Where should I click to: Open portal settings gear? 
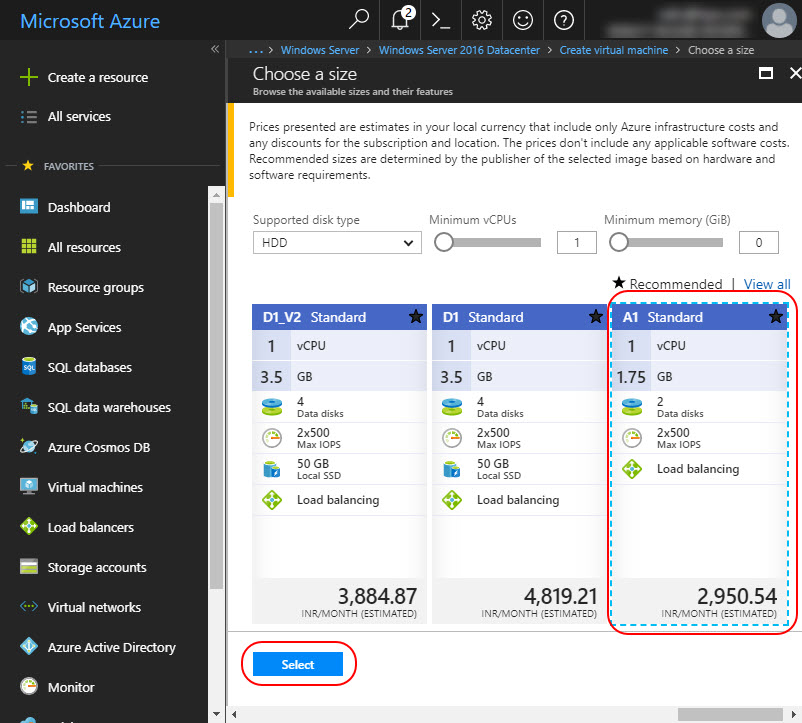click(481, 20)
